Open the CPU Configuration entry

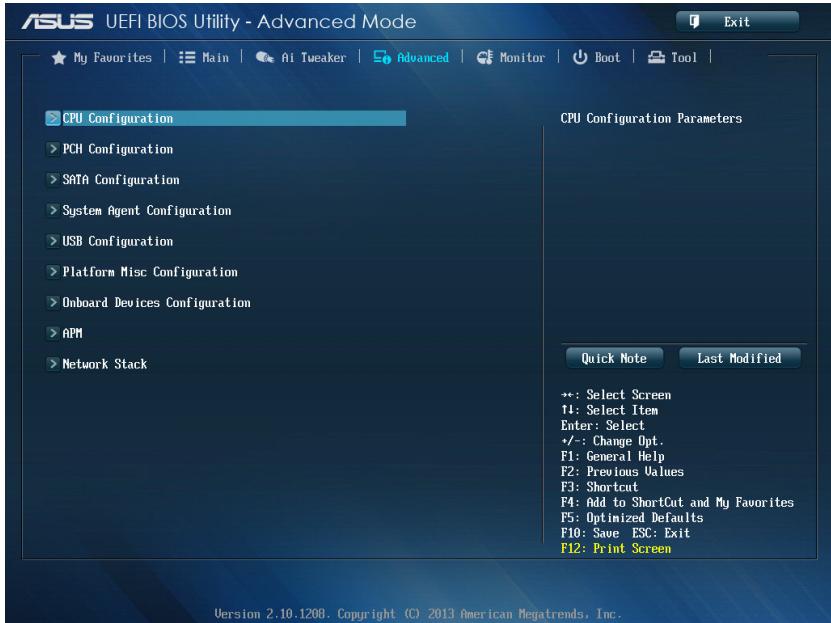point(226,118)
